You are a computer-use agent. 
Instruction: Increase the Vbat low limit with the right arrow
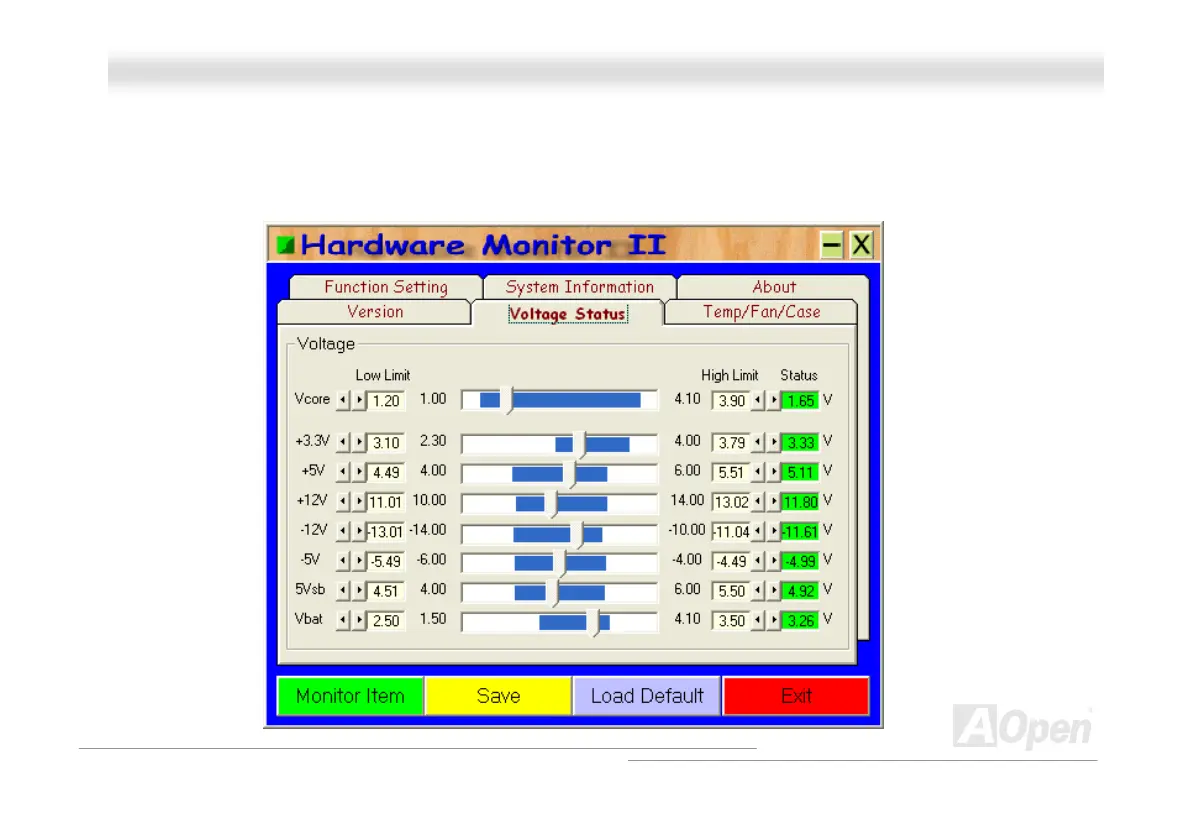coord(360,620)
